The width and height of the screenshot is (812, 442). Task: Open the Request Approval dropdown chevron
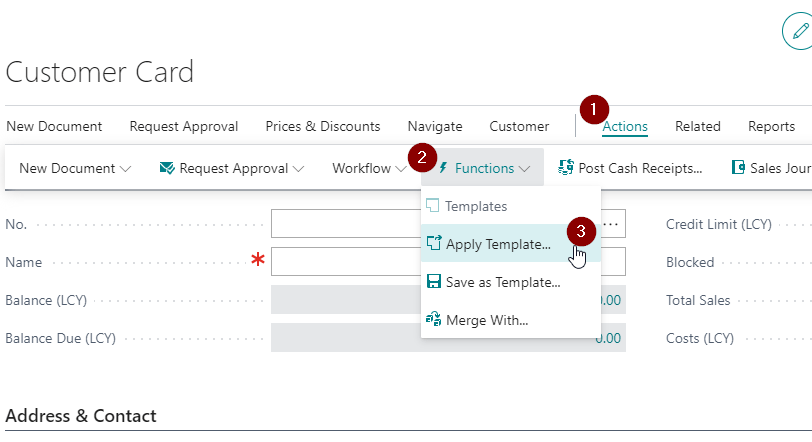(x=296, y=169)
